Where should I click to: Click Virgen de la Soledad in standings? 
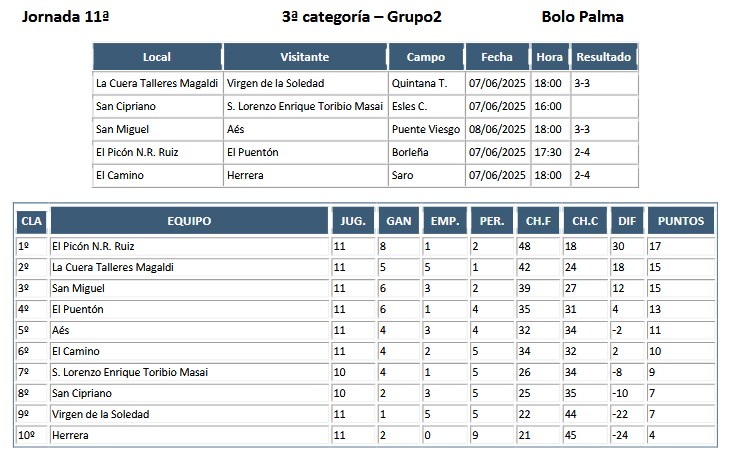101,415
